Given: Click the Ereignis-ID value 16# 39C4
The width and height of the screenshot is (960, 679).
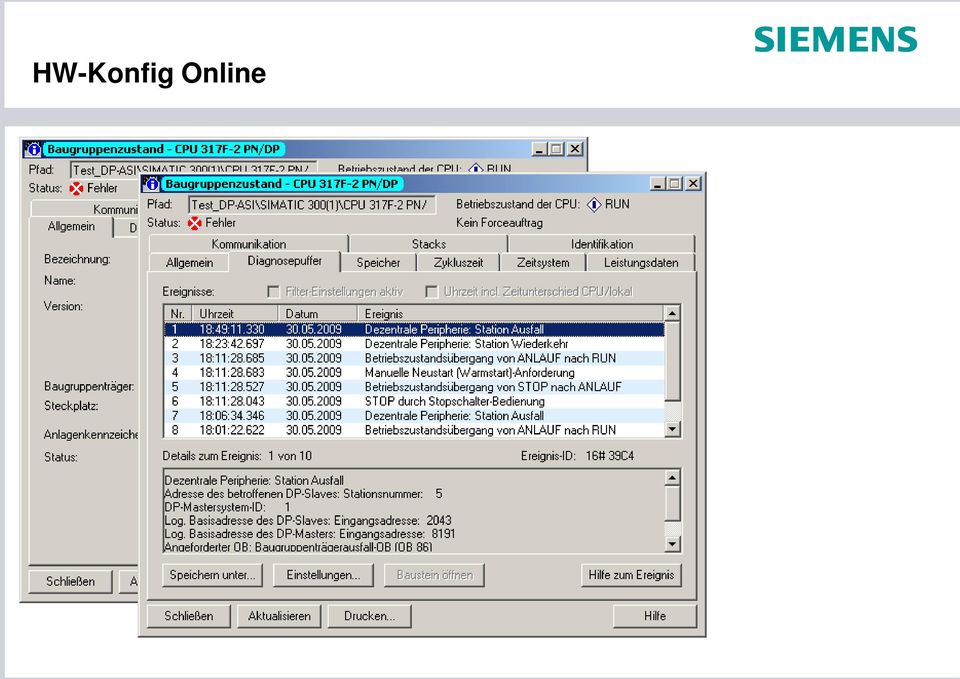Looking at the screenshot, I should tap(610, 456).
